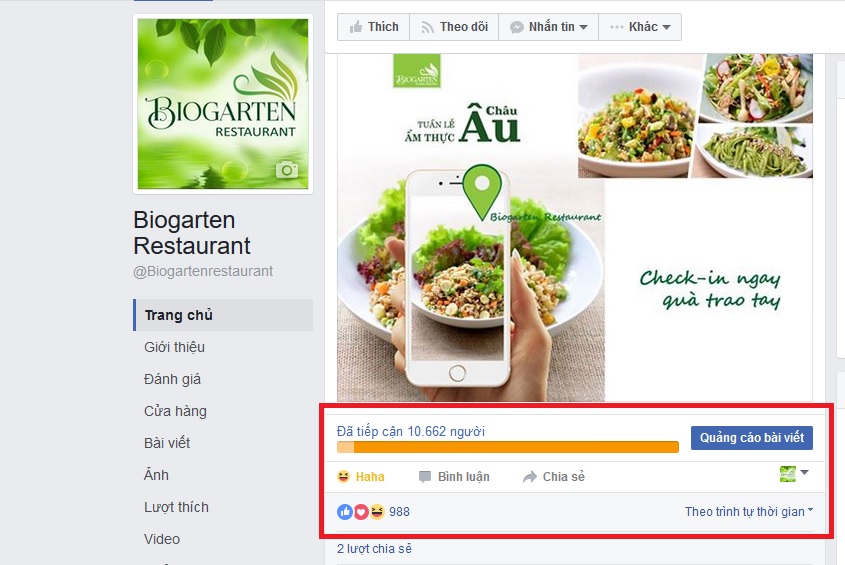The image size is (845, 565).
Task: Click the Chia sẻ share arrow icon
Action: click(x=530, y=477)
